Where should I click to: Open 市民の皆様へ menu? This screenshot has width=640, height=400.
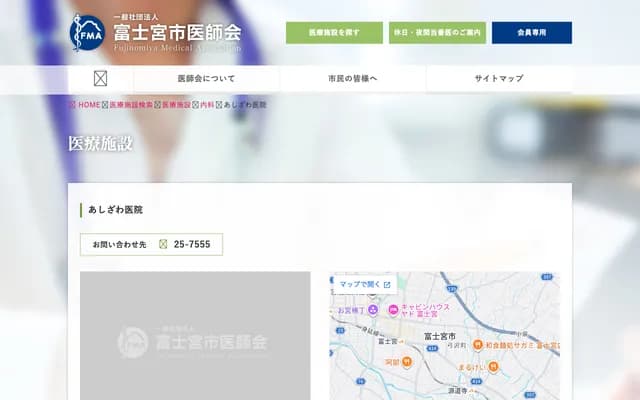click(352, 79)
